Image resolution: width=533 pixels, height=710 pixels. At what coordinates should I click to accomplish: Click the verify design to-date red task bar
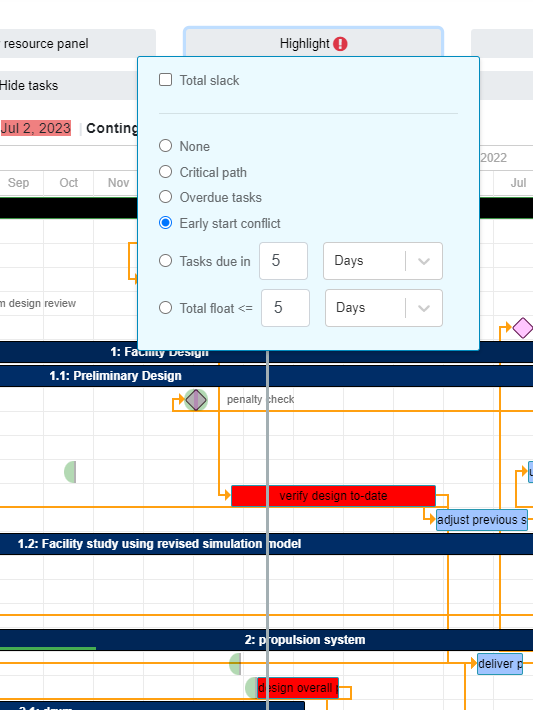[333, 496]
